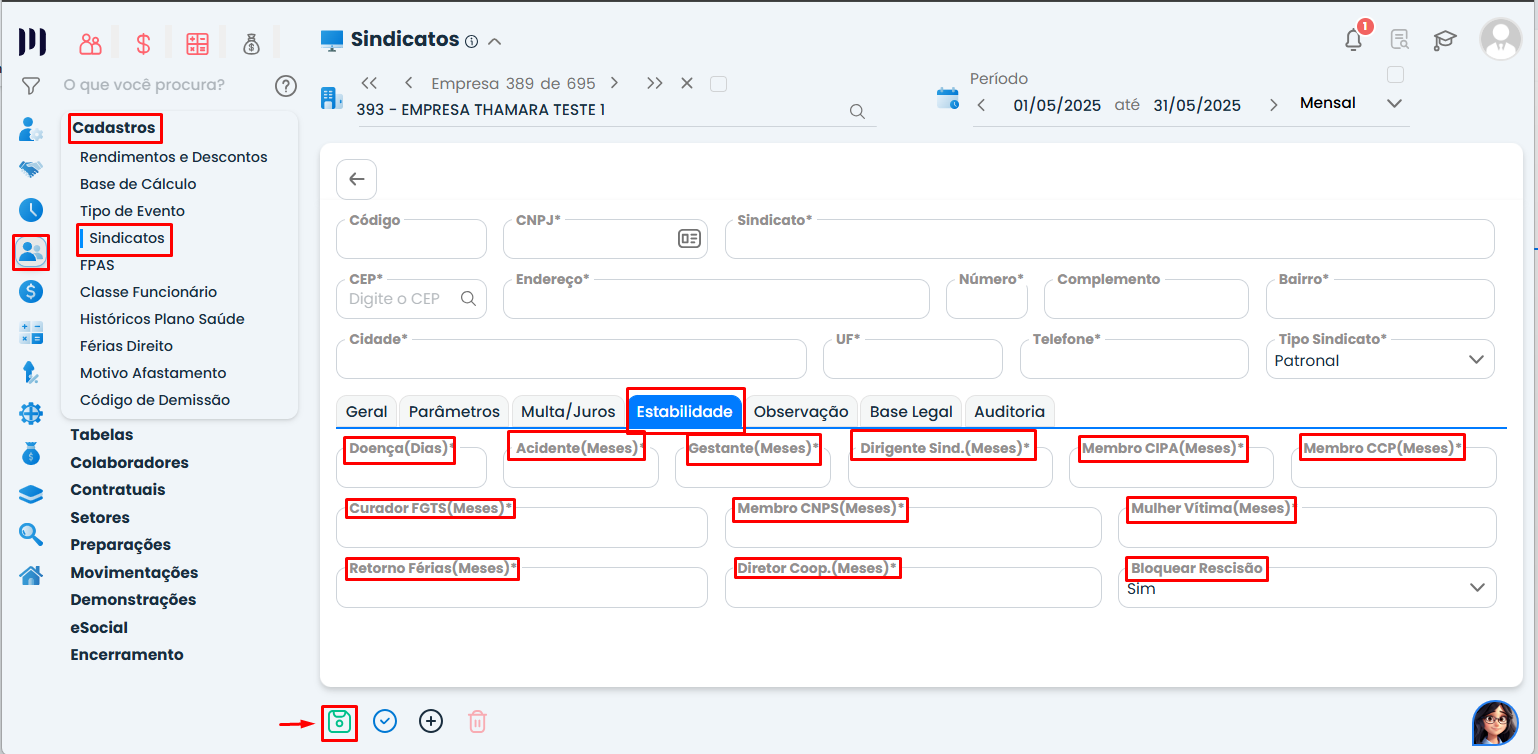Jump to the last company with the double-right arrow
Screen dimensions: 1538x754
(654, 83)
